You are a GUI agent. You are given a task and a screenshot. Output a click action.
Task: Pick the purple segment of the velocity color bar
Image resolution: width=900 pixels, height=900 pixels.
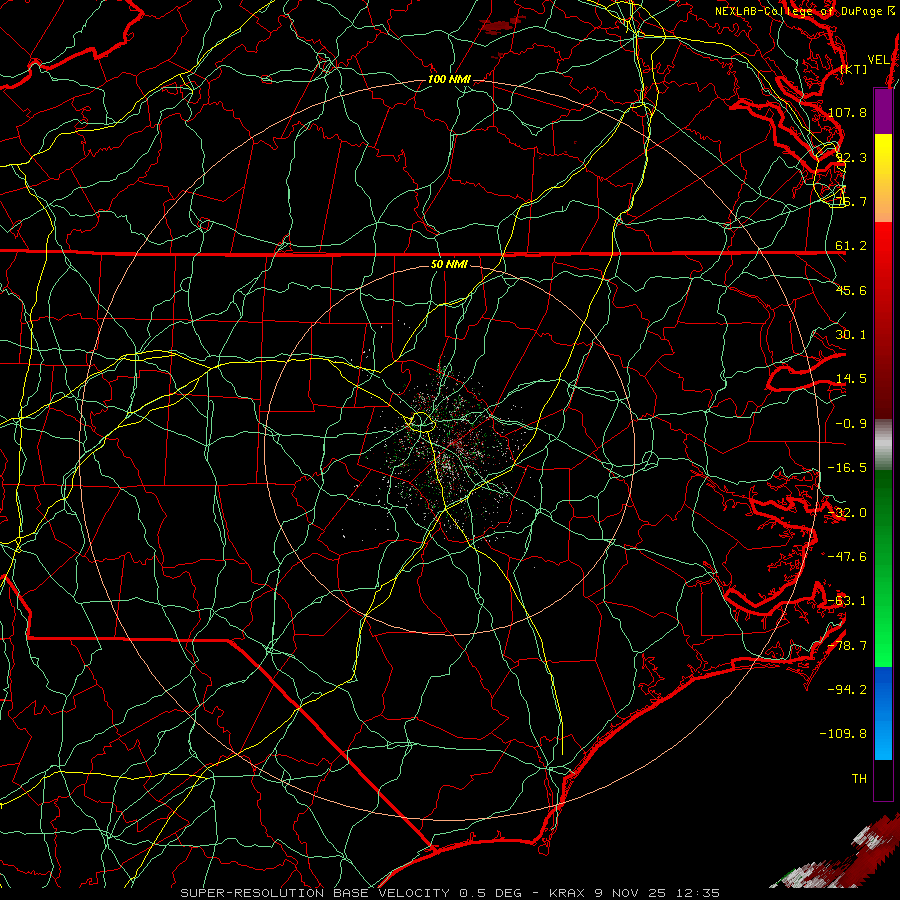(x=883, y=111)
